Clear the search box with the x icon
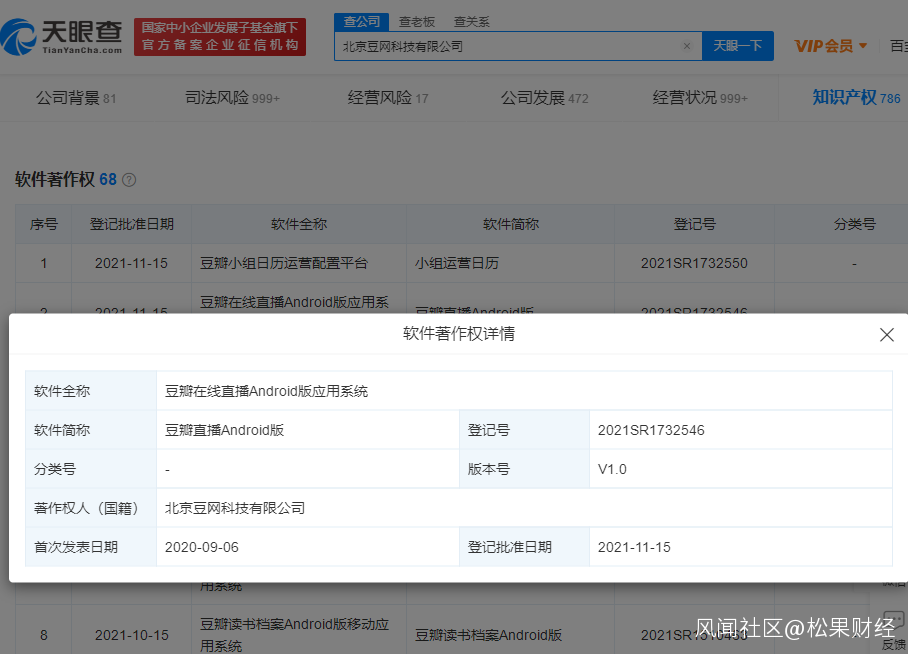This screenshot has height=654, width=908. point(687,46)
